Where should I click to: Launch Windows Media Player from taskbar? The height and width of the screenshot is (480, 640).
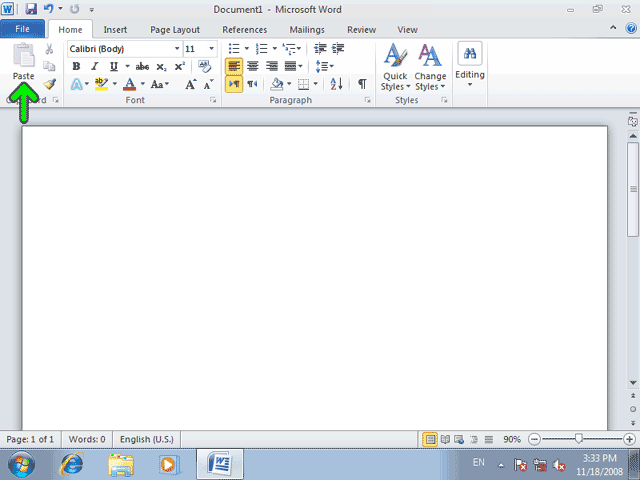point(169,464)
